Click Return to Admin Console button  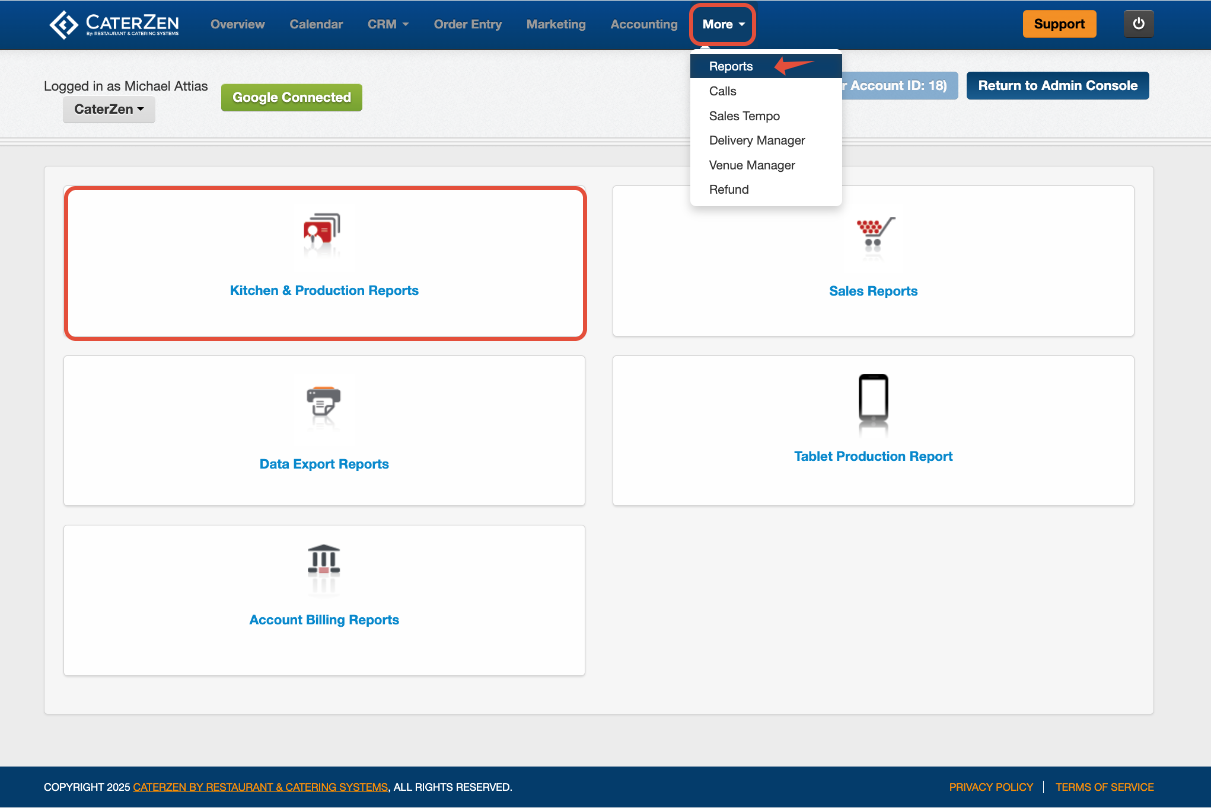tap(1058, 85)
